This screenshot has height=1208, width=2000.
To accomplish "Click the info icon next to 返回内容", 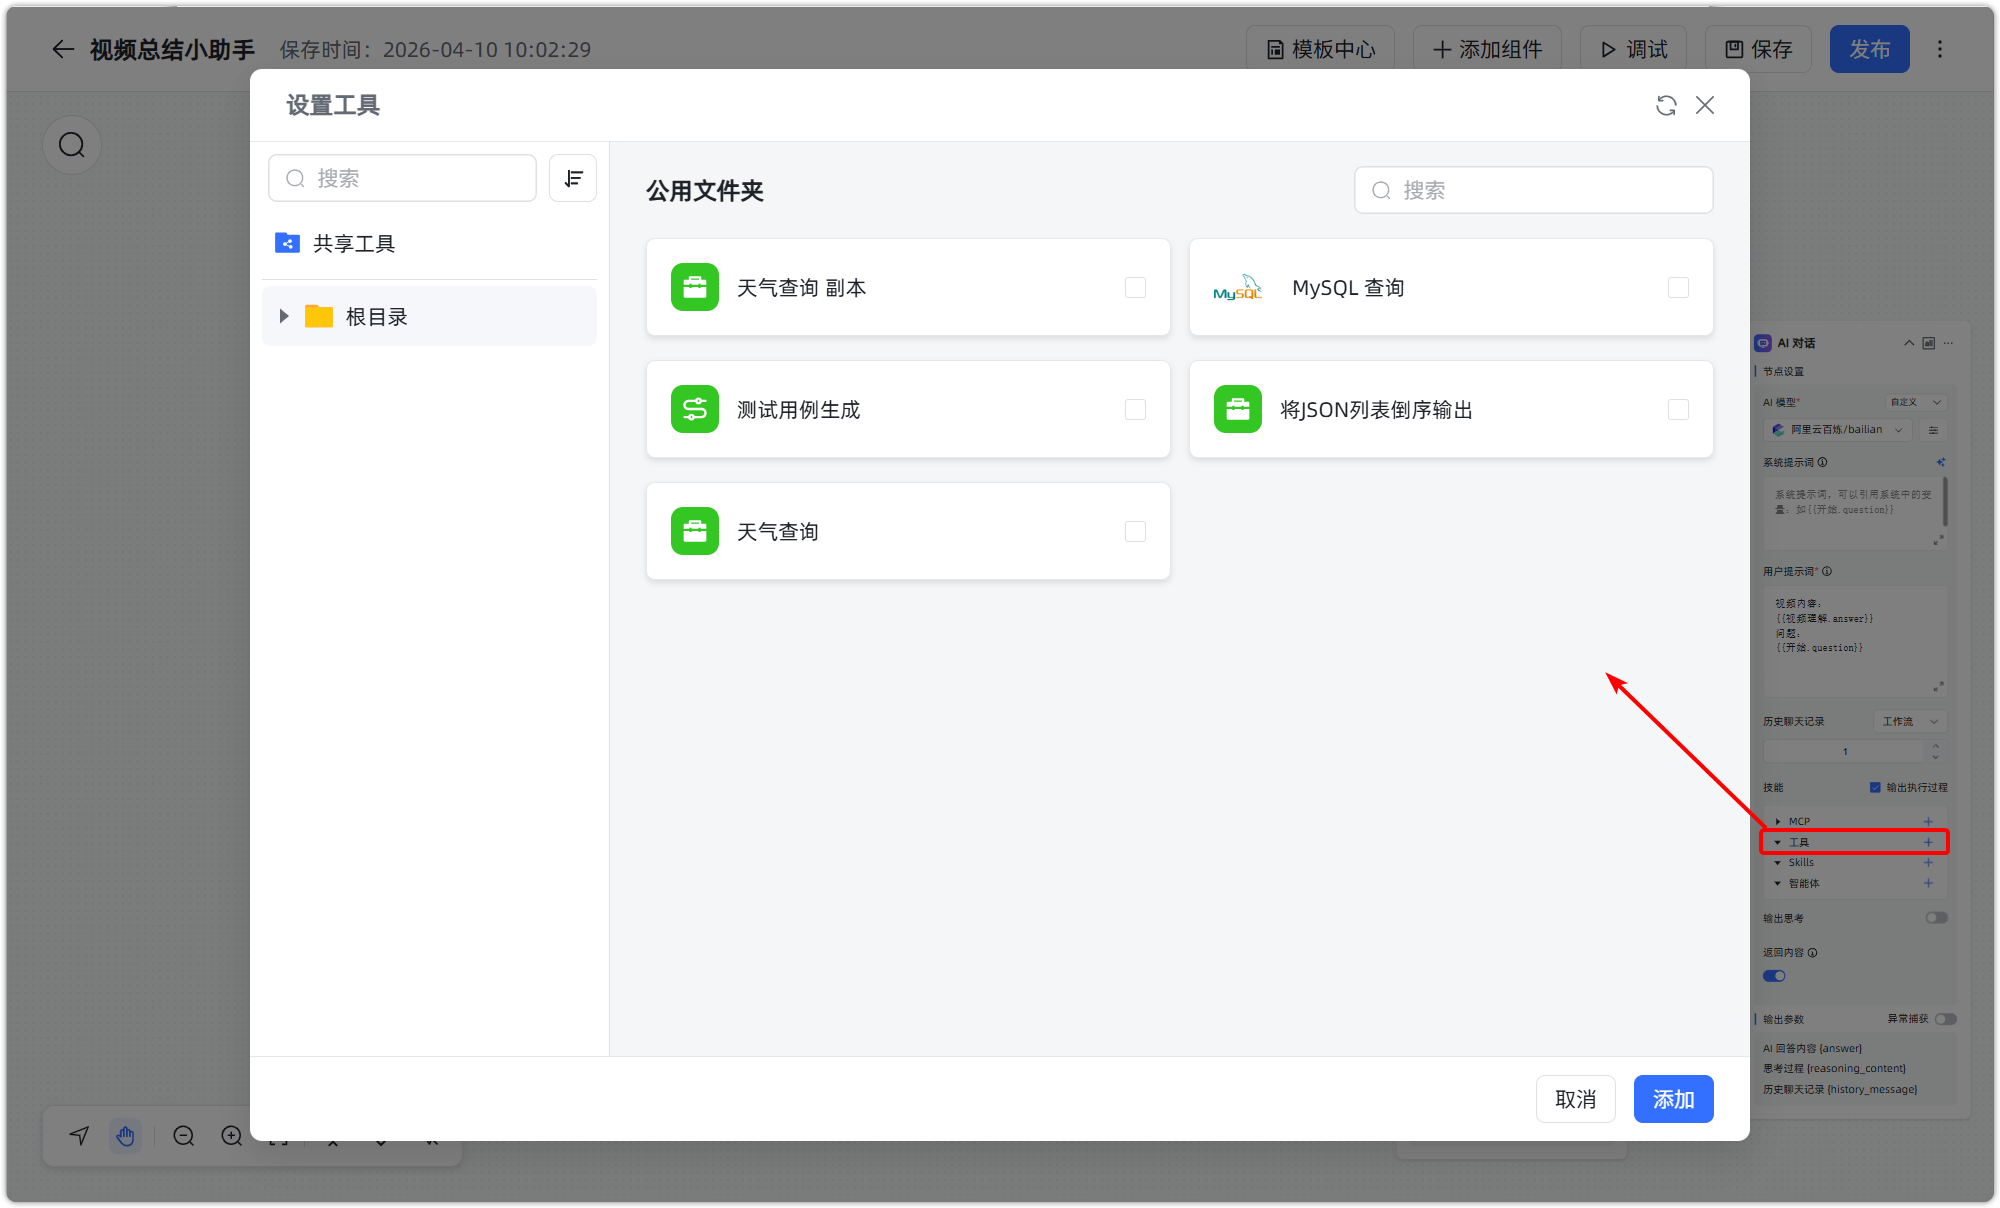I will click(1813, 952).
